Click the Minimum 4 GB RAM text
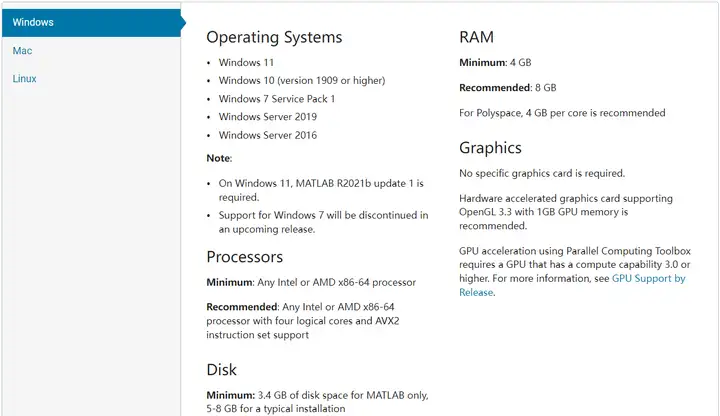 tap(495, 62)
